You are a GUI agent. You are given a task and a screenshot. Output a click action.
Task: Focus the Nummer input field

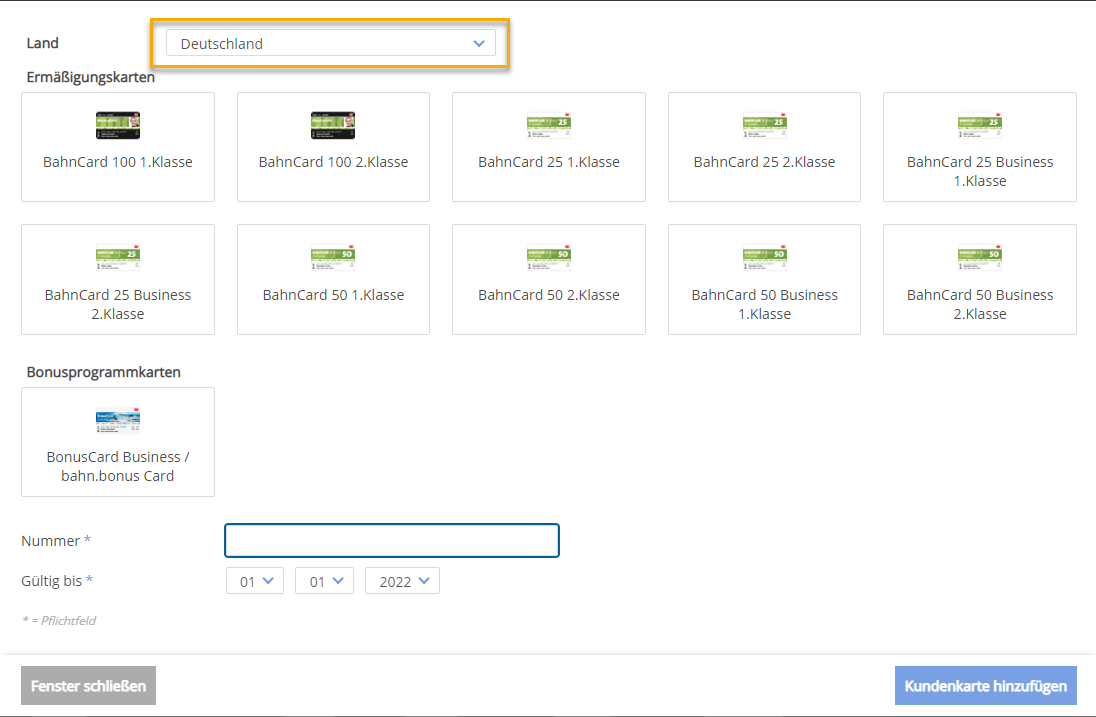pos(391,540)
